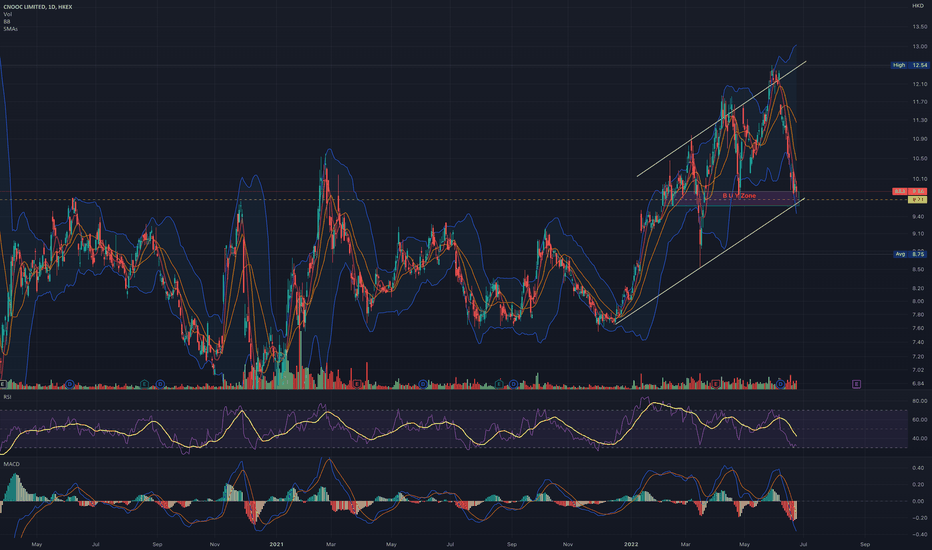
Task: Select the SMAs indicator legend
Action: coord(10,29)
